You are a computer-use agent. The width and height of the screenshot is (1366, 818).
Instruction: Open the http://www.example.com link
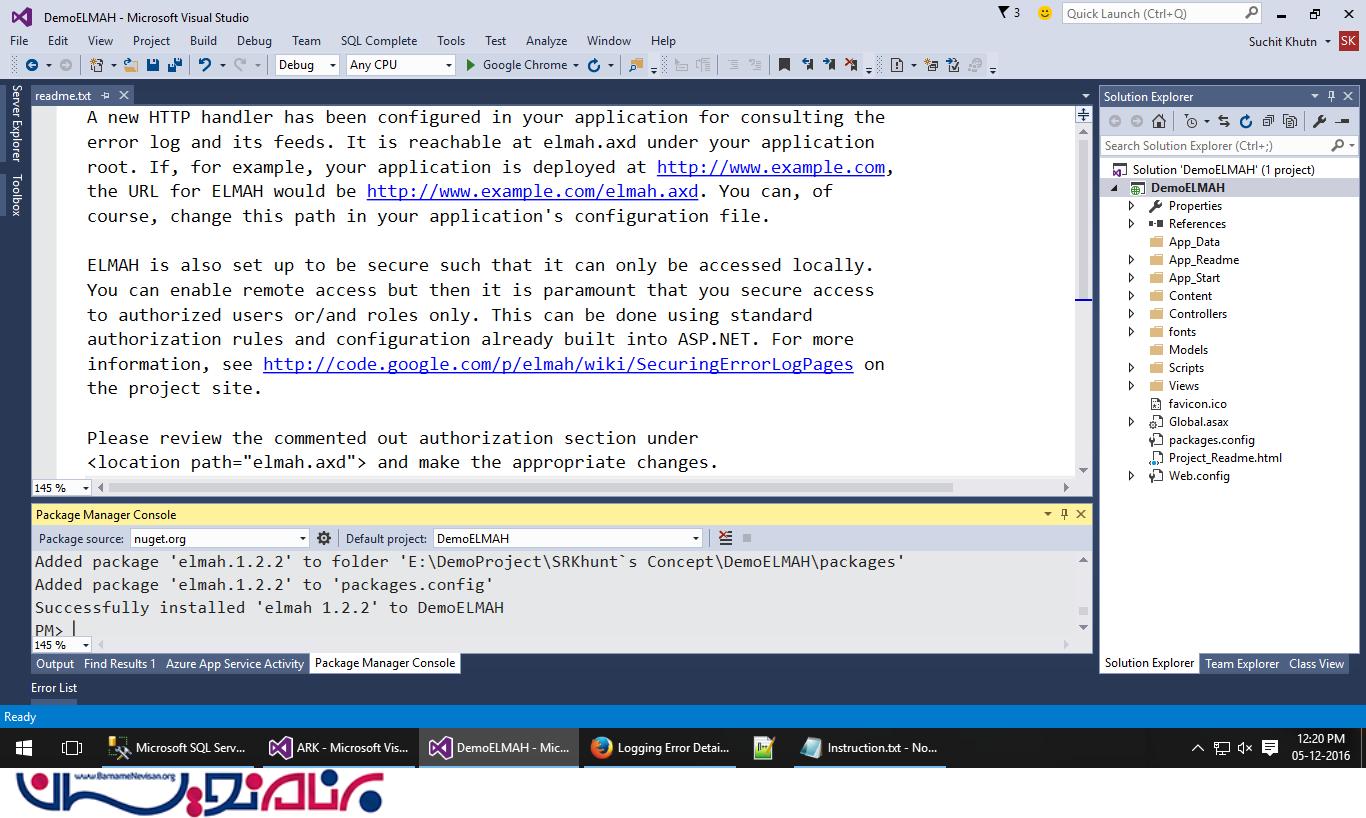pyautogui.click(x=771, y=167)
